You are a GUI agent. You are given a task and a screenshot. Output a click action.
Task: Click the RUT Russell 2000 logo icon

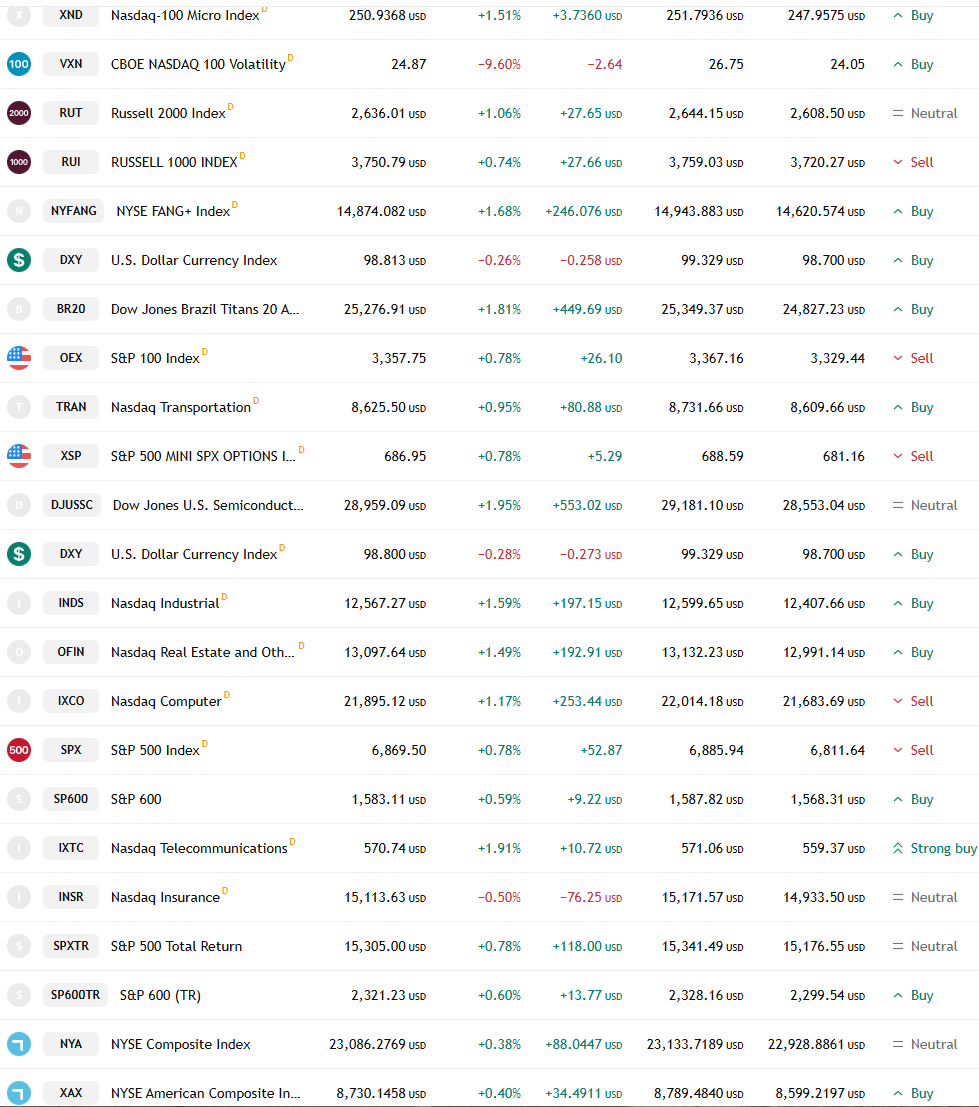pyautogui.click(x=19, y=113)
